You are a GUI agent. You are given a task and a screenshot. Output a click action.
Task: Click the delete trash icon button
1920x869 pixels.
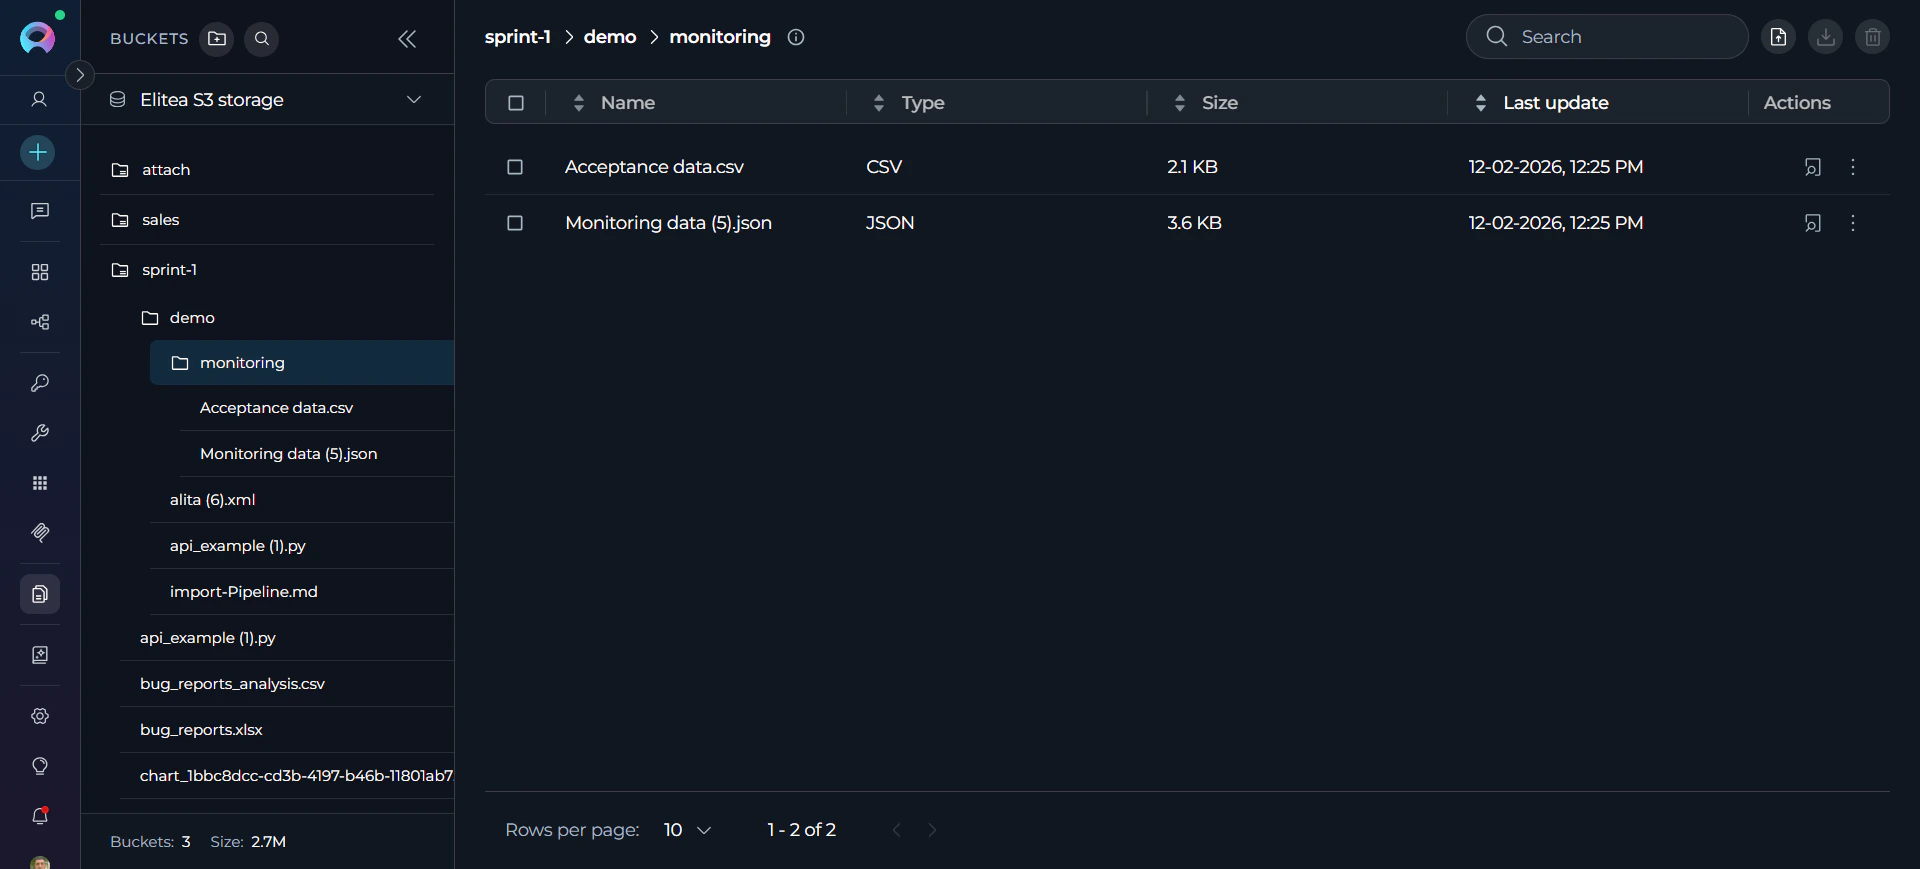1873,37
